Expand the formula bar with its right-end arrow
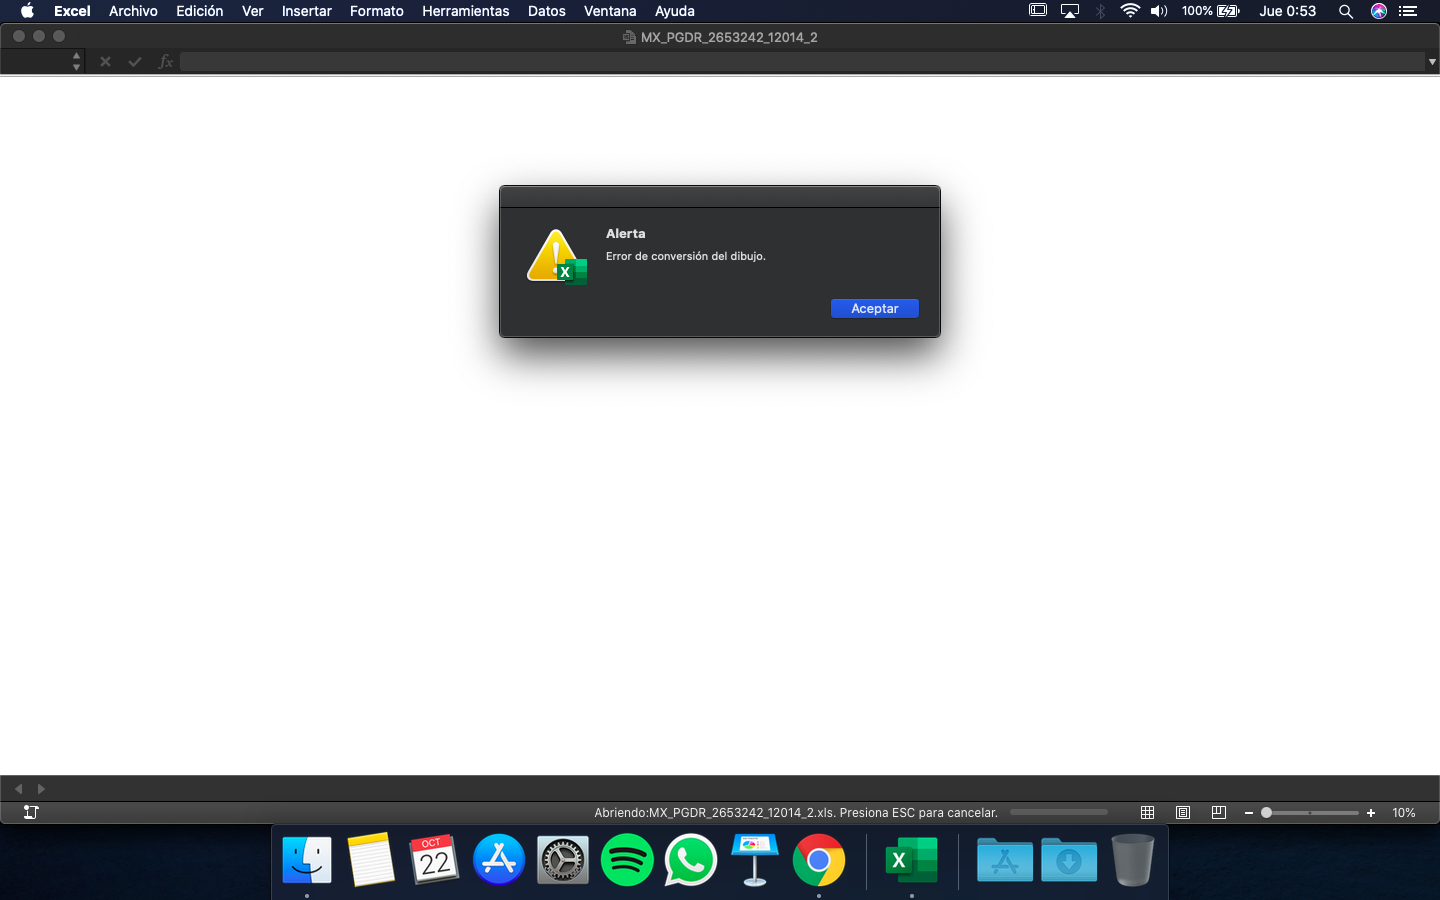Image resolution: width=1440 pixels, height=900 pixels. [1432, 61]
